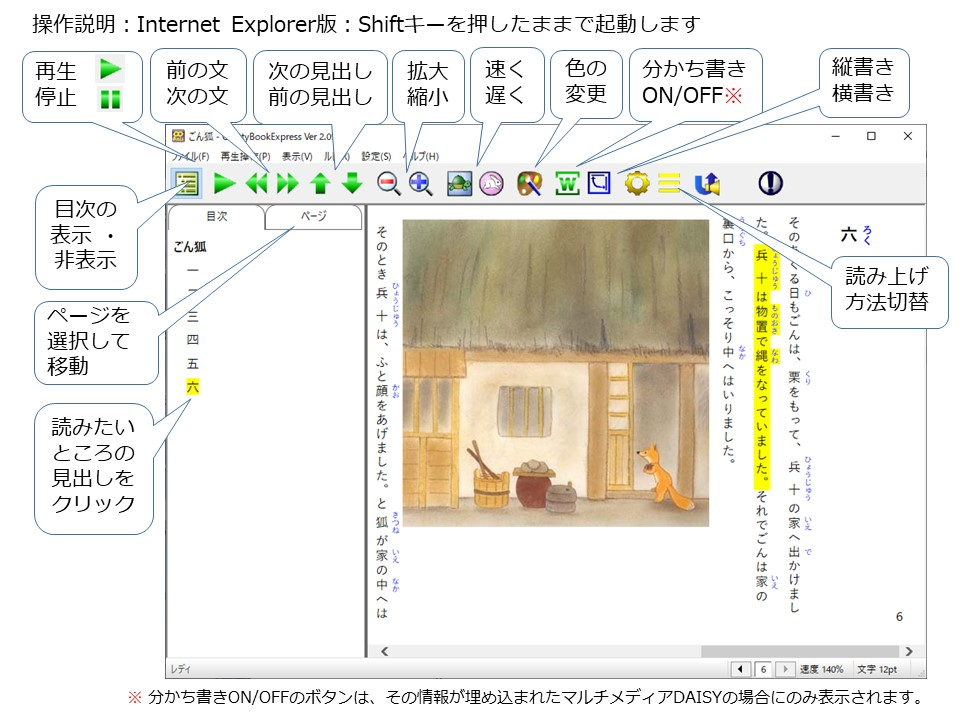Click the exclamation mark info icon

(770, 183)
